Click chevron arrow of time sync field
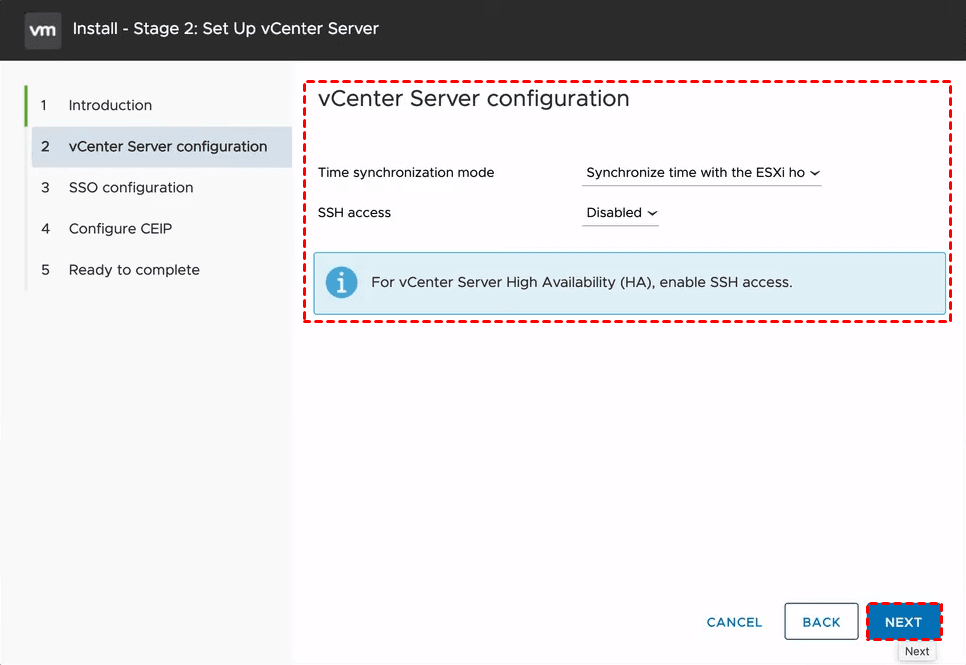 pyautogui.click(x=815, y=173)
